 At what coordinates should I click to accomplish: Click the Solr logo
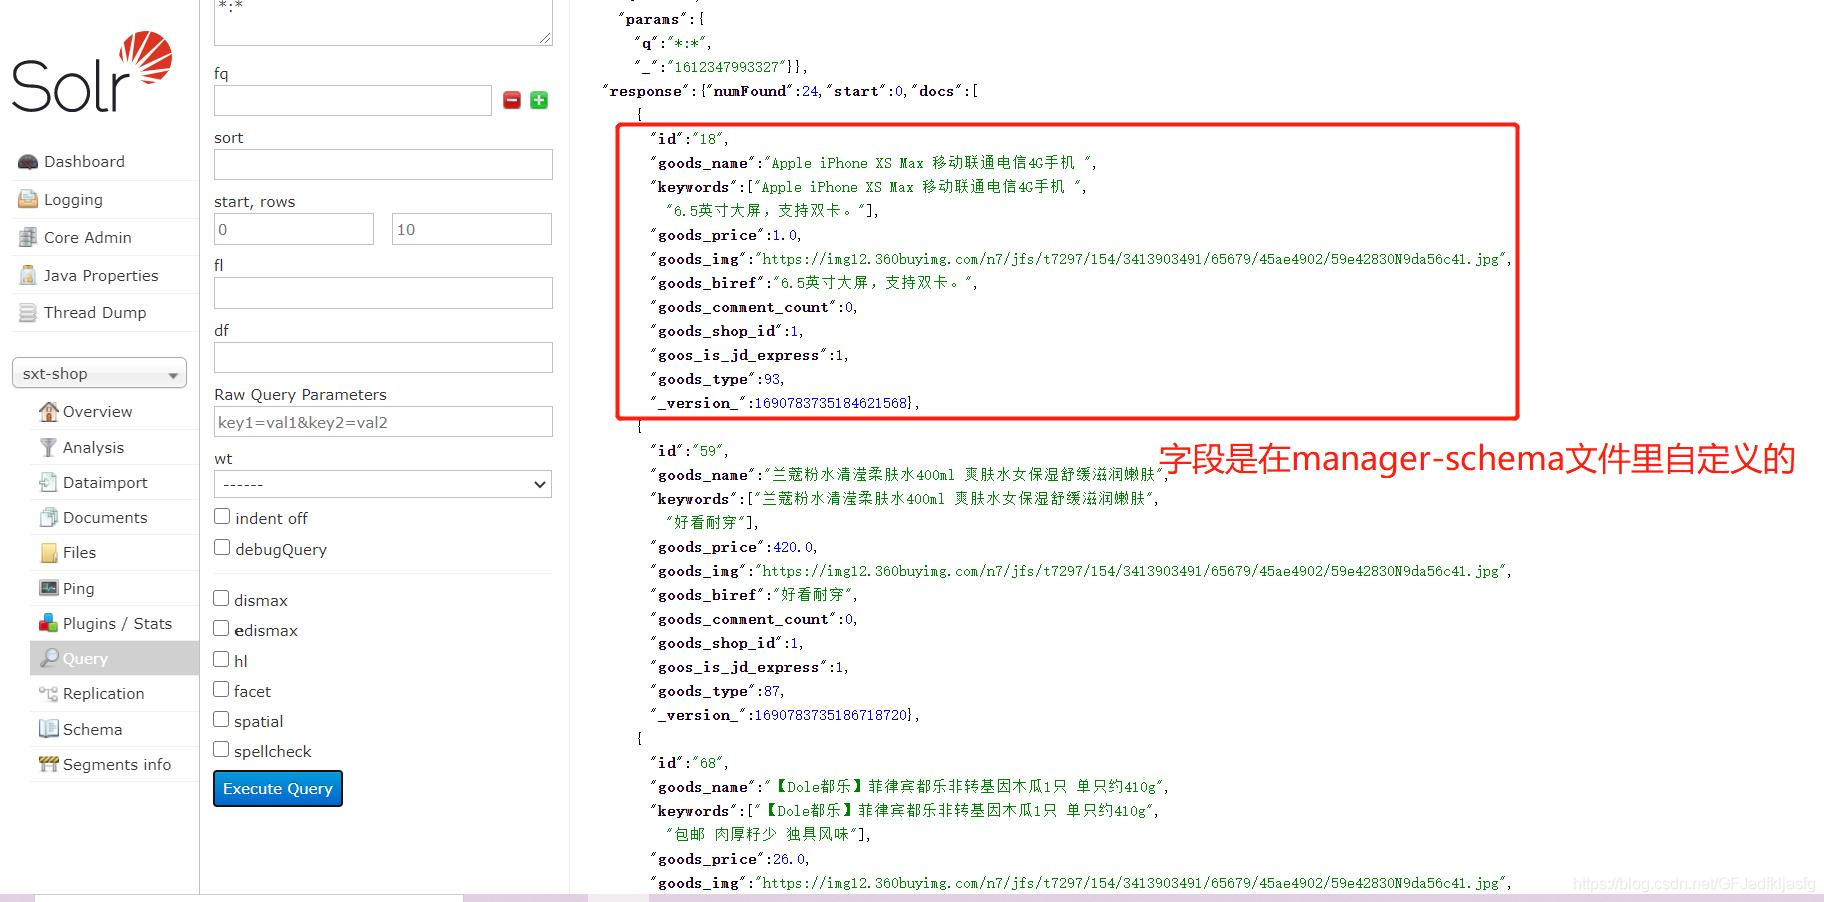point(92,72)
